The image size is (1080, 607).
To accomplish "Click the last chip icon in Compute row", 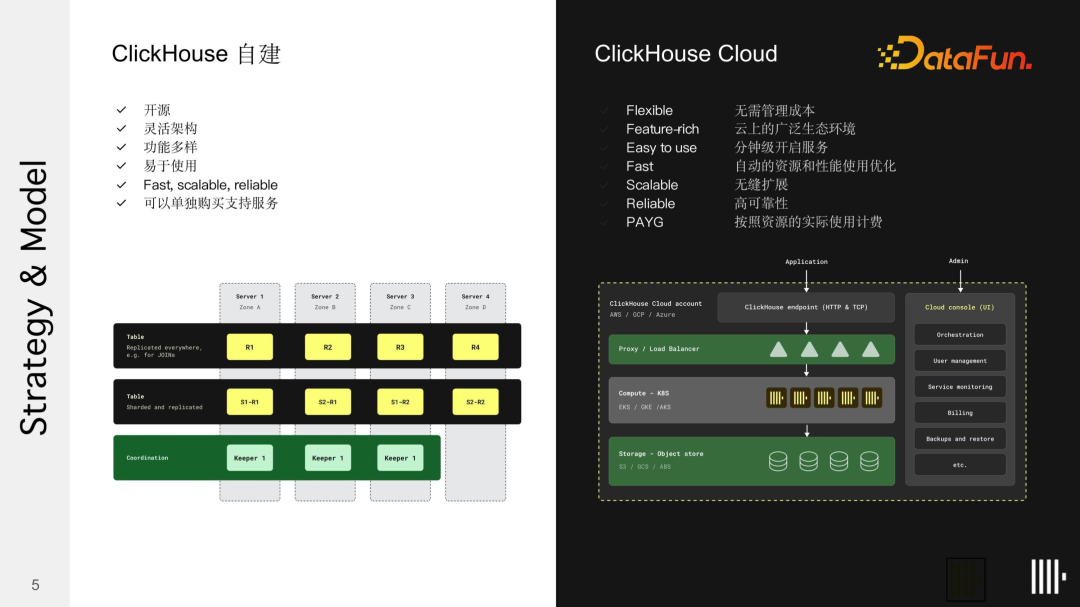I will pyautogui.click(x=871, y=398).
